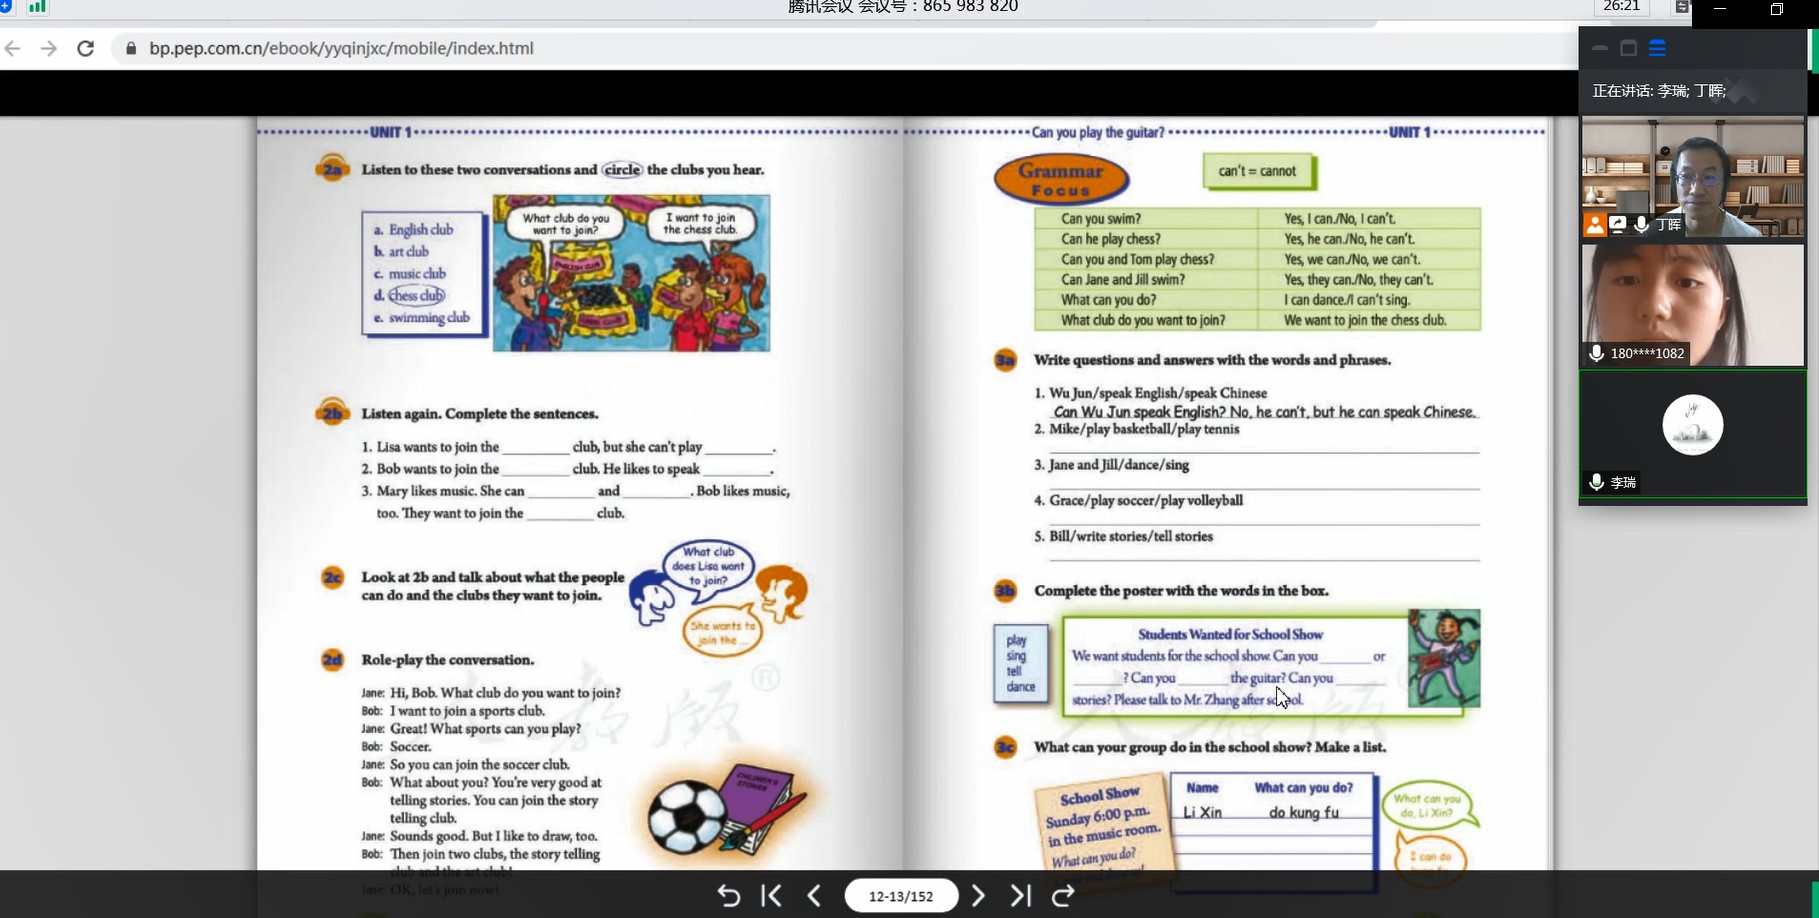Click the redo arrow in bottom toolbar
This screenshot has width=1819, height=918.
click(x=1063, y=896)
